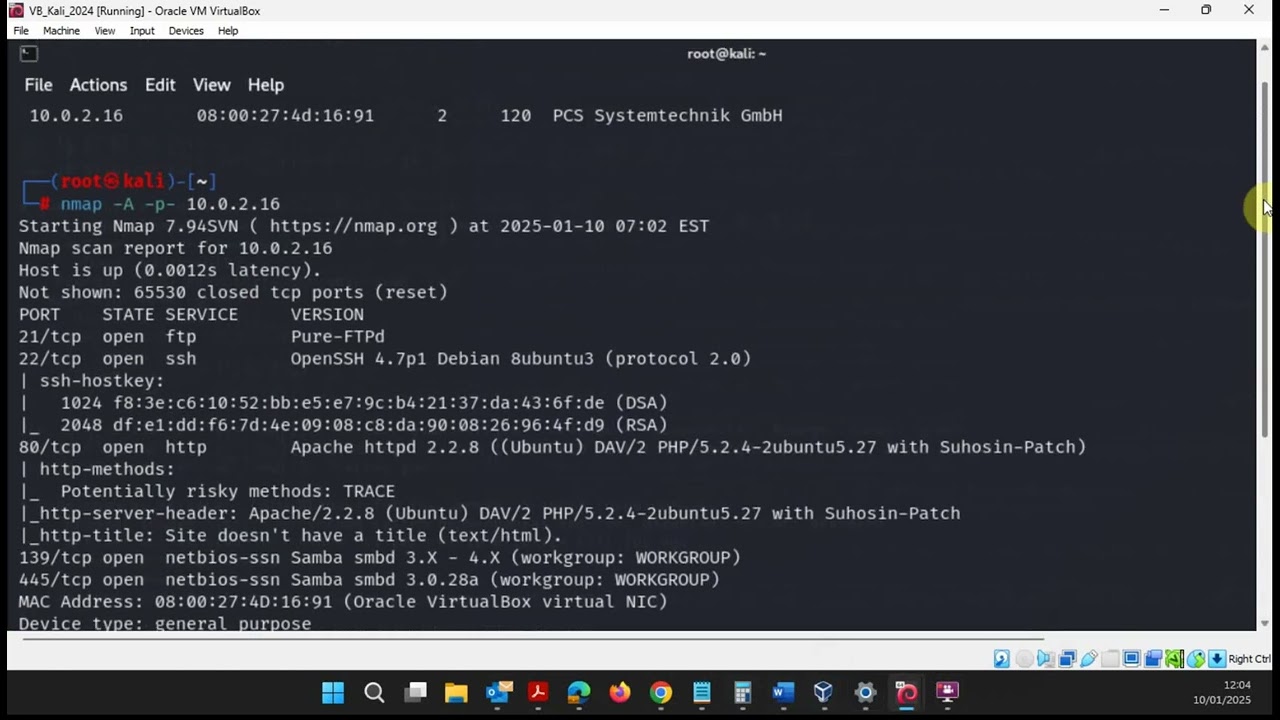Image resolution: width=1280 pixels, height=720 pixels.
Task: Open the VirtualBox View menu
Action: (x=105, y=31)
